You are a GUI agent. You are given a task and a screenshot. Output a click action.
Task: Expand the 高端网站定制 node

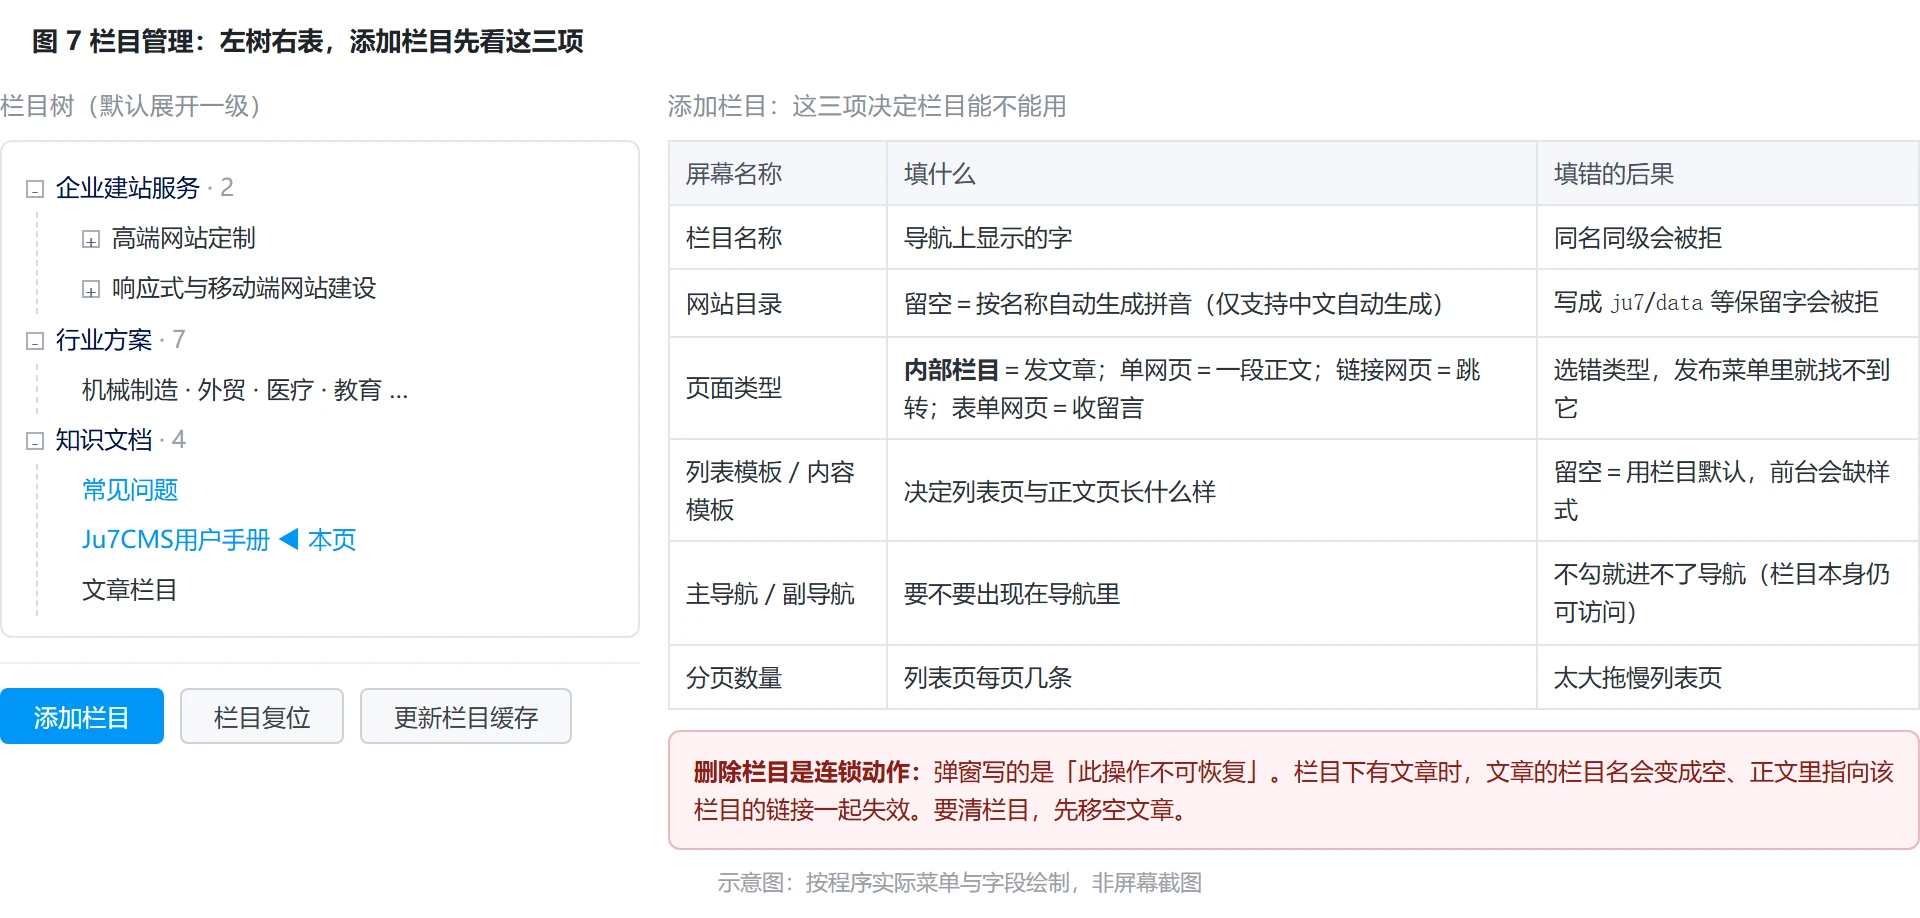[x=91, y=239]
